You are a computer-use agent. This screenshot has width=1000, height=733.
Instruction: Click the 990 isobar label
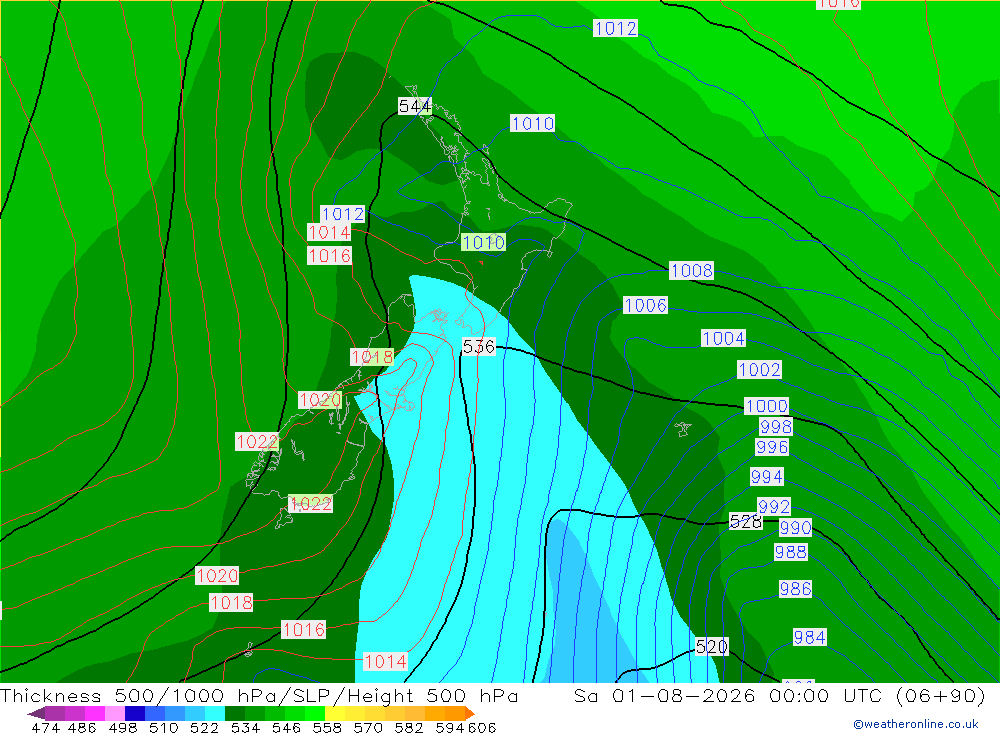click(795, 528)
